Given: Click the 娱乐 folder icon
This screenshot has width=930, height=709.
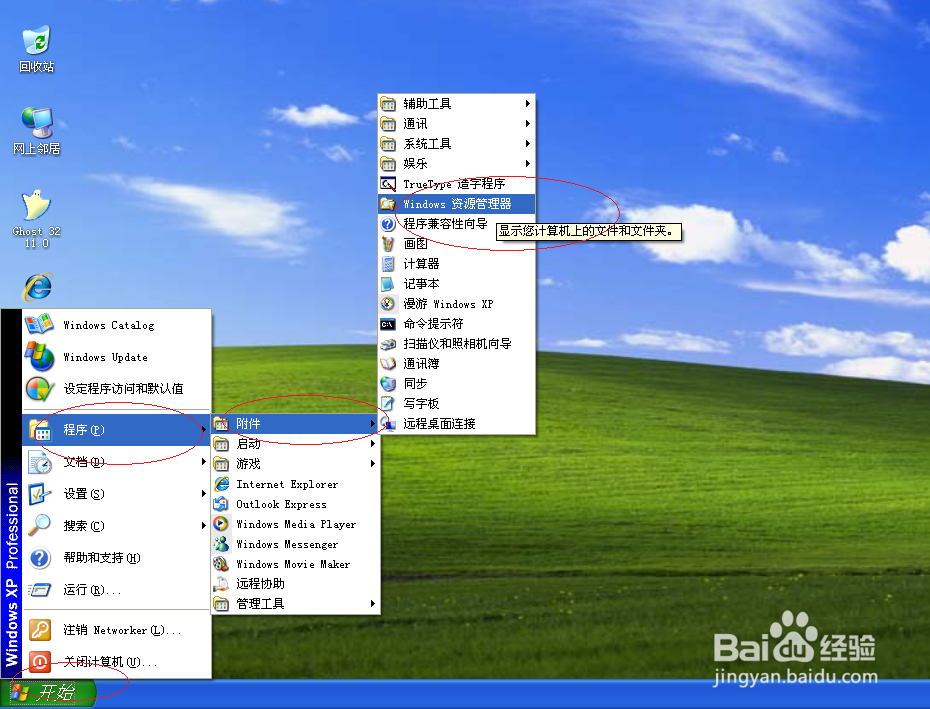Looking at the screenshot, I should pos(388,163).
